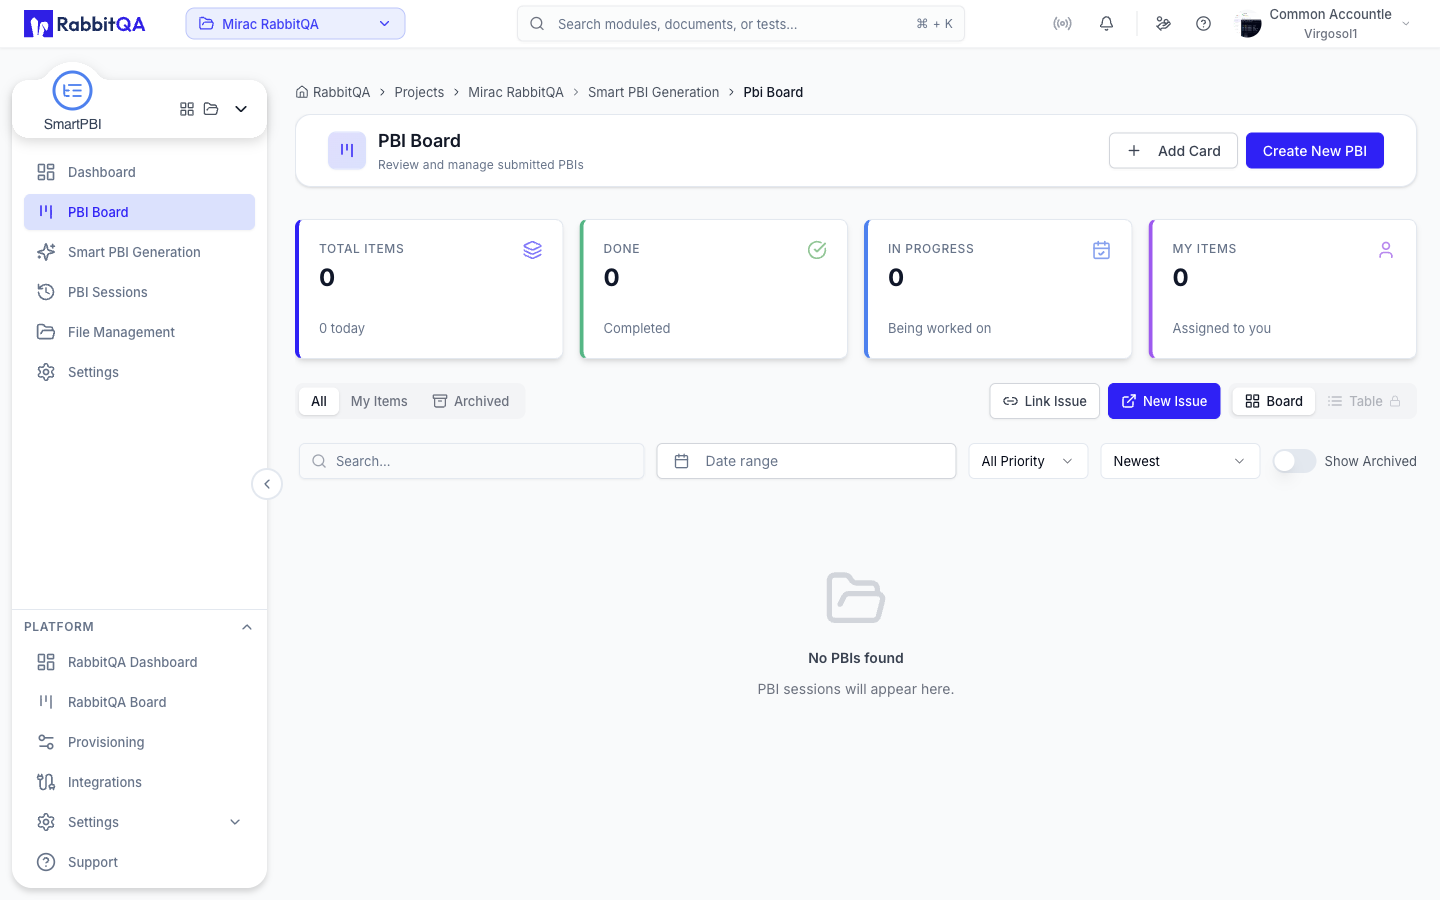Collapse the sidebar with the arrow button

point(267,484)
